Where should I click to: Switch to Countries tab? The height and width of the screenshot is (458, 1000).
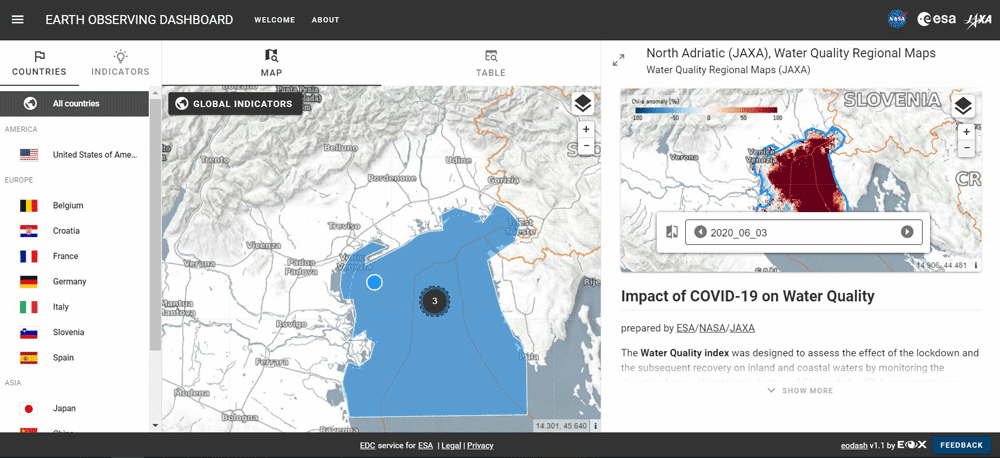40,64
